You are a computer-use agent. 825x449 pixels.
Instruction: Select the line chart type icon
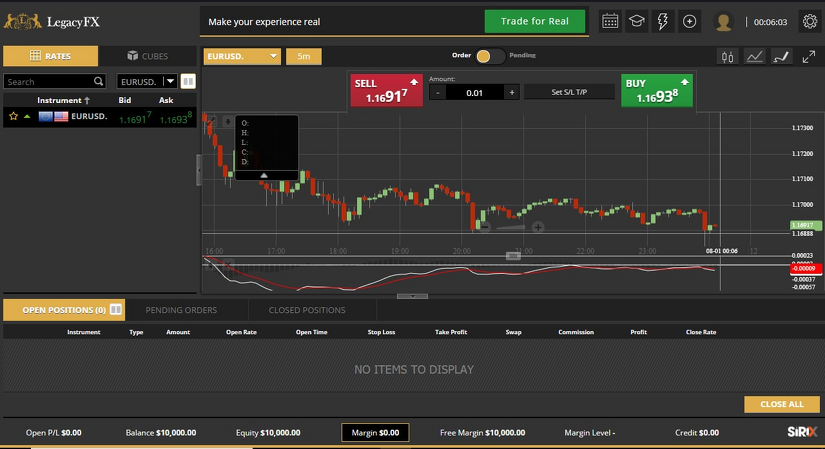[x=754, y=57]
